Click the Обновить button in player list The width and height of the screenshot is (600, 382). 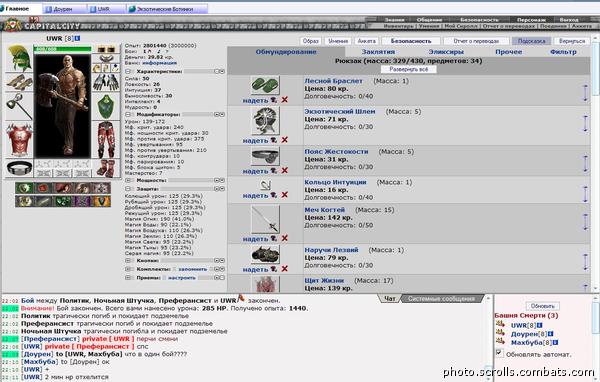point(543,306)
